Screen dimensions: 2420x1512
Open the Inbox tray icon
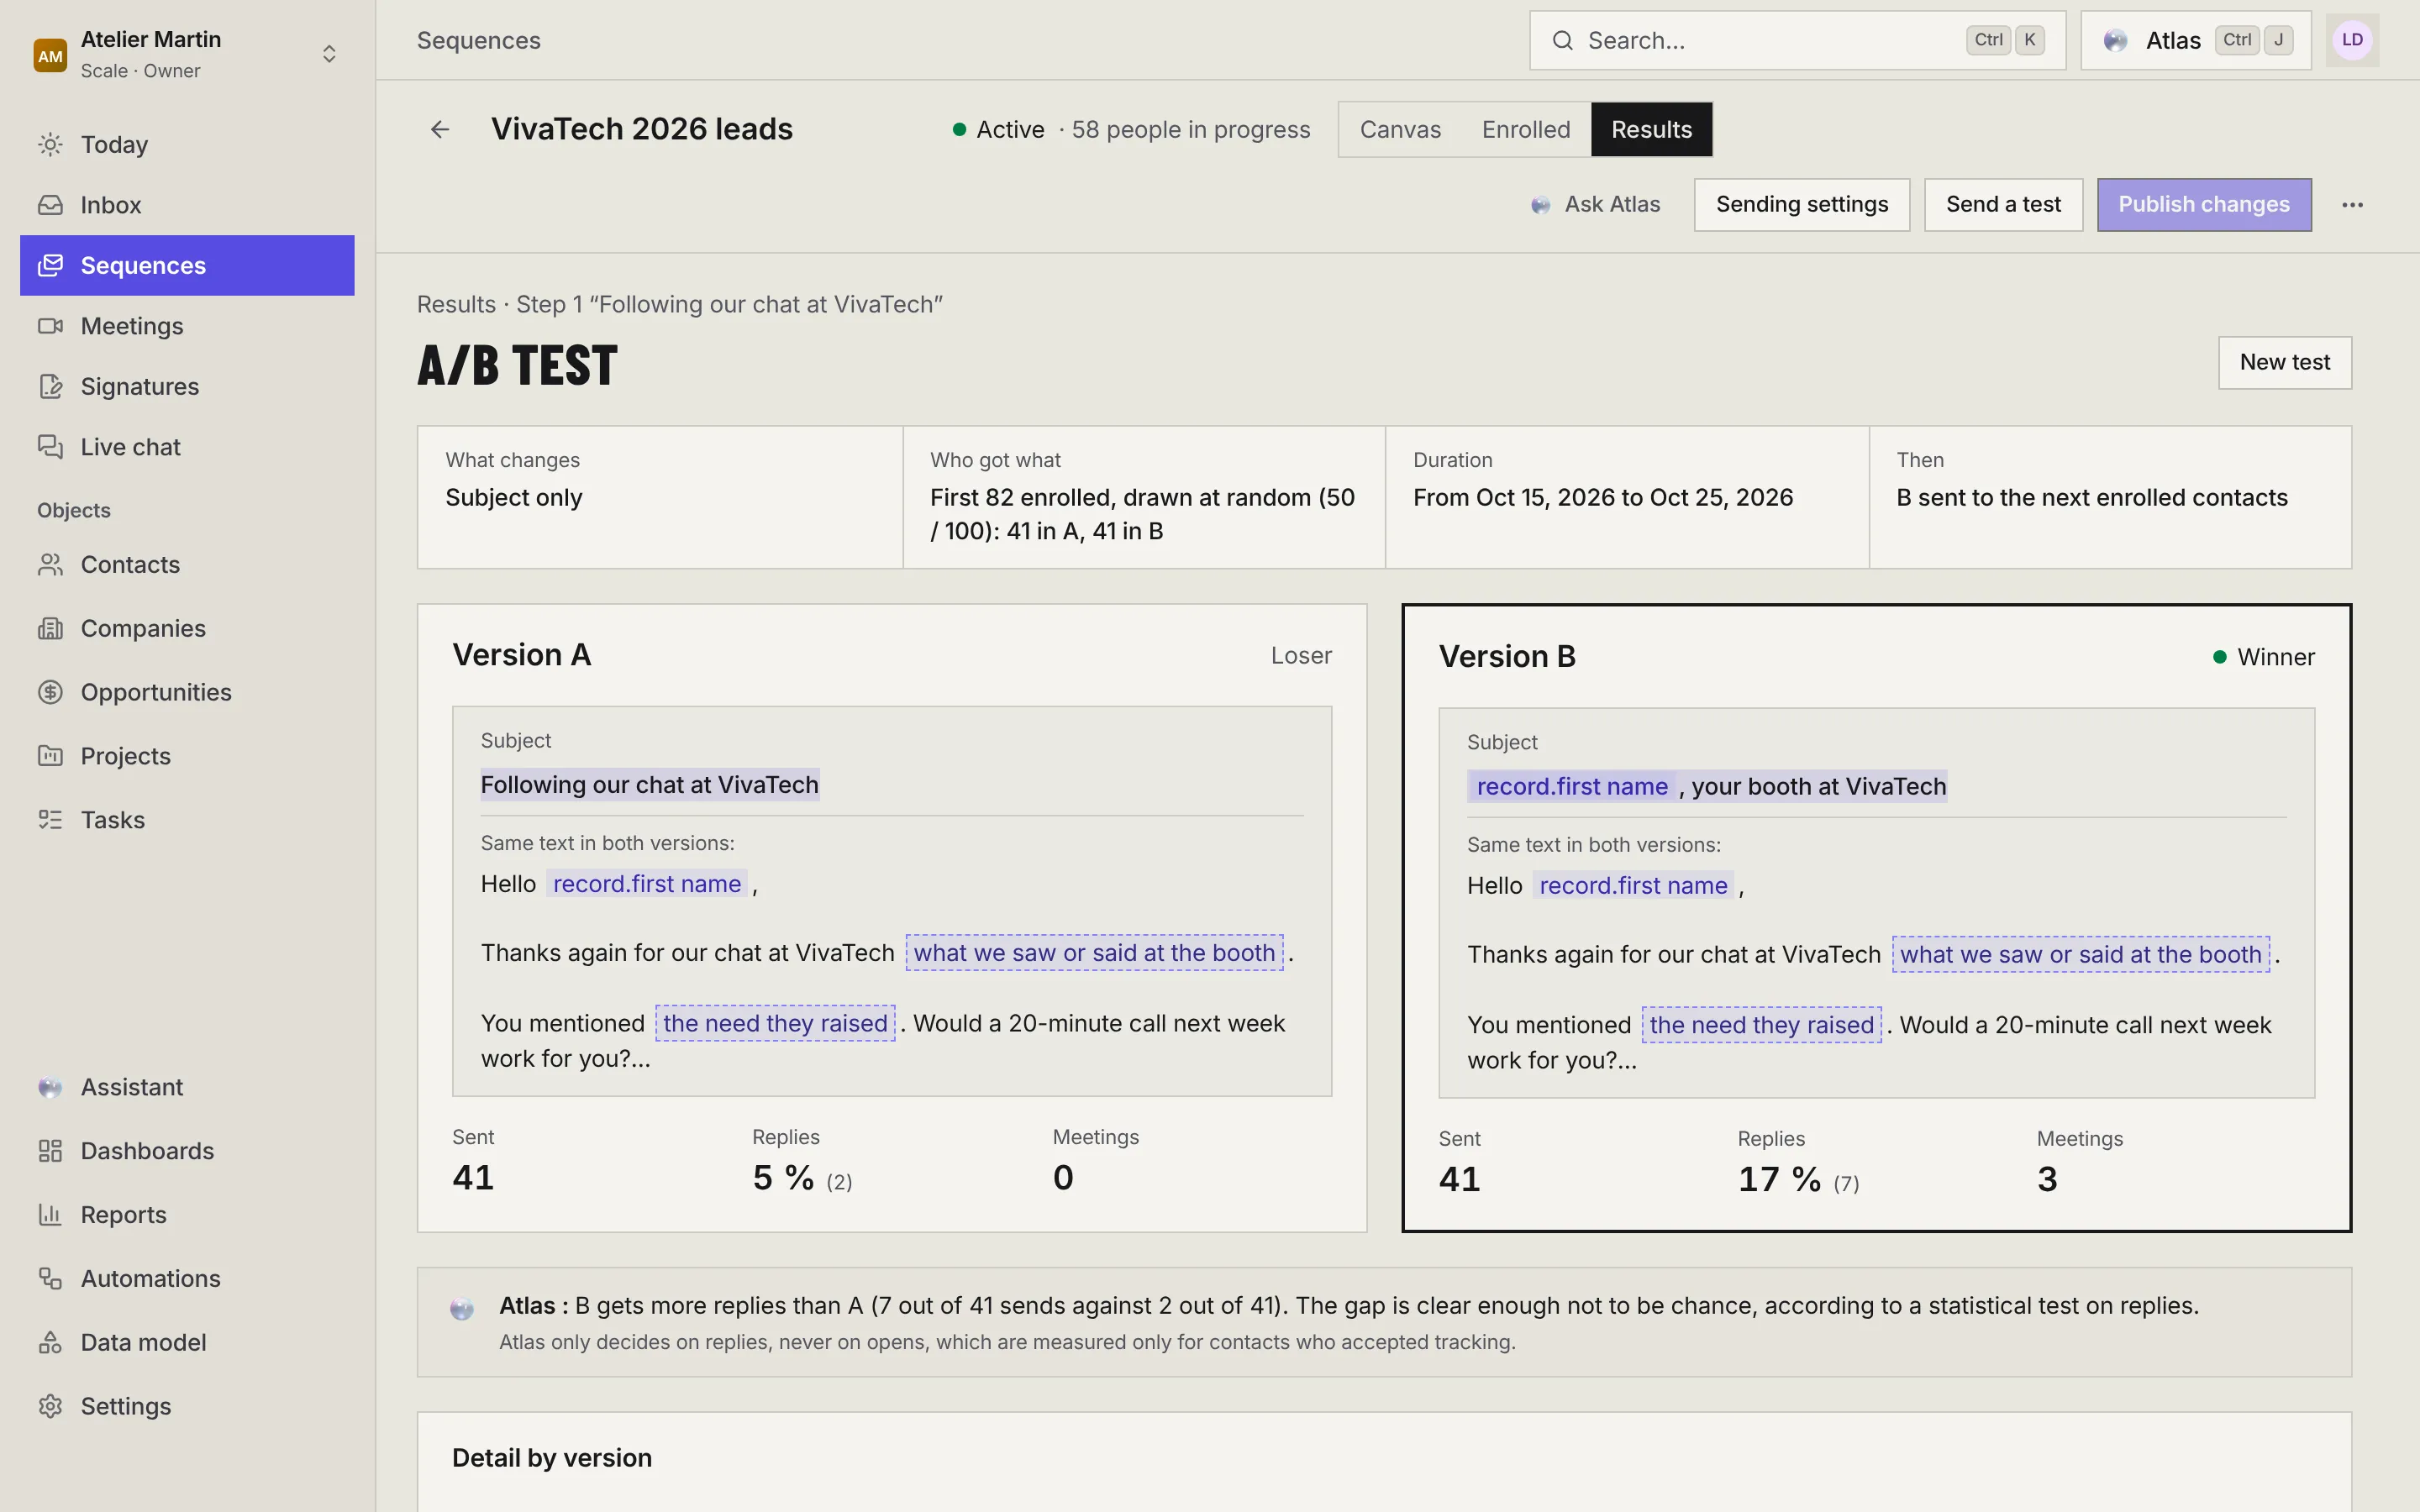50,205
